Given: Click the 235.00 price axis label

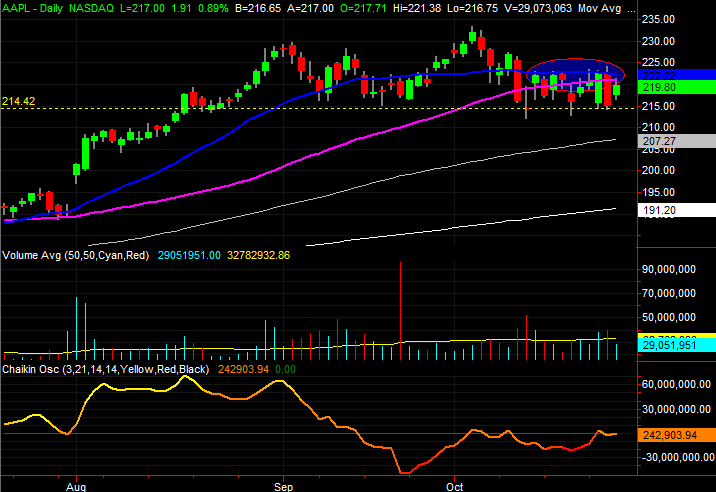Looking at the screenshot, I should (x=661, y=20).
